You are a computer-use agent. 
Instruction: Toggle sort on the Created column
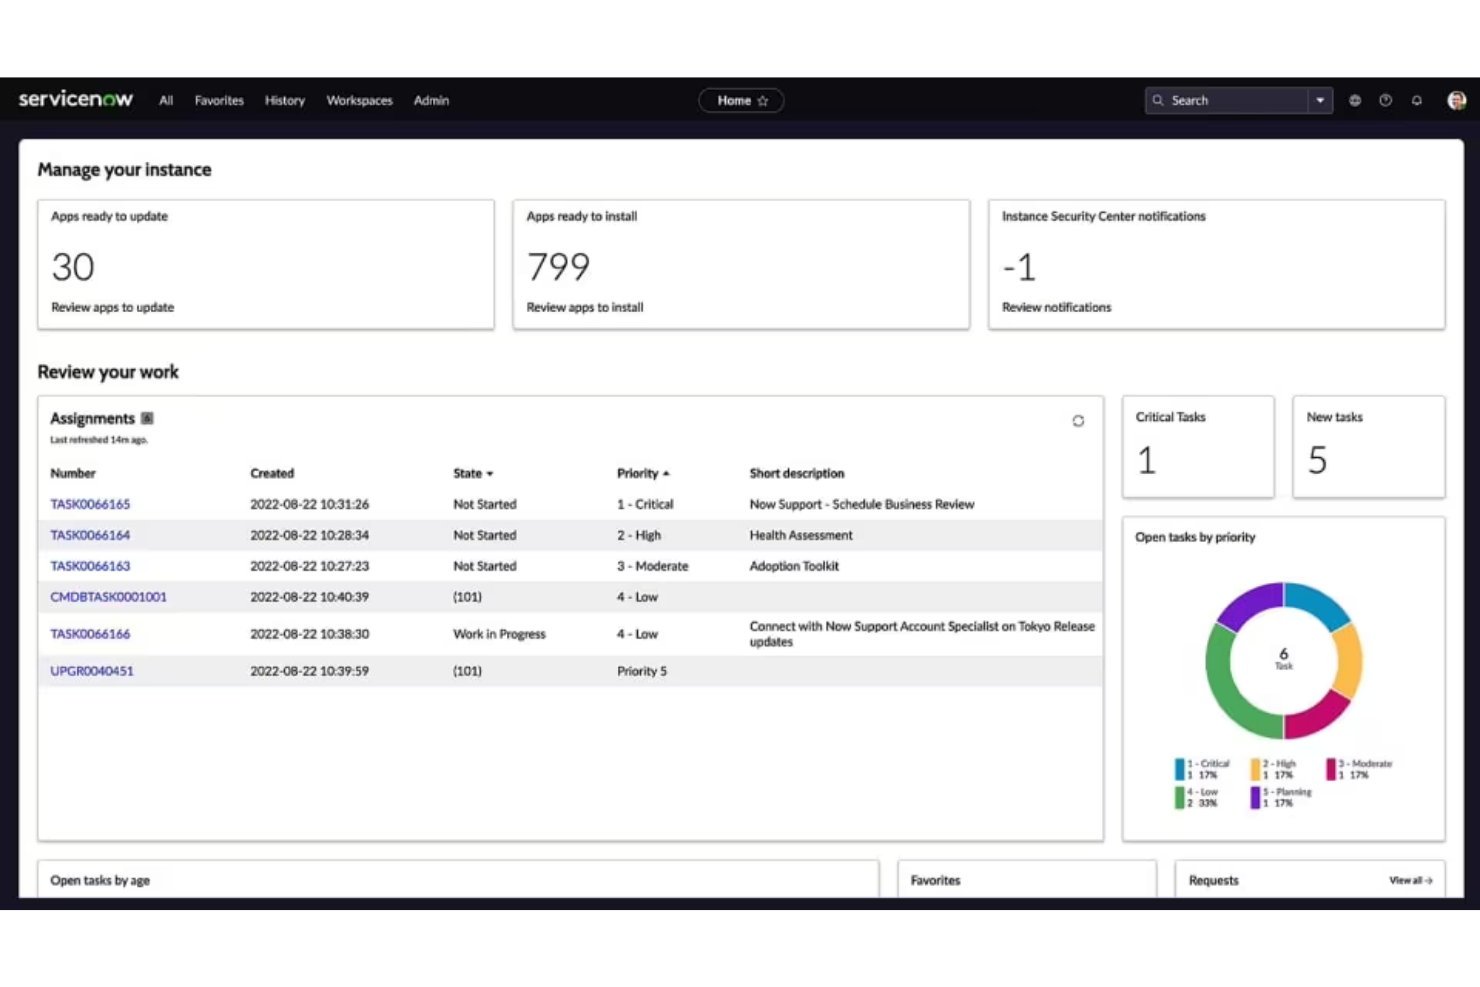tap(271, 473)
